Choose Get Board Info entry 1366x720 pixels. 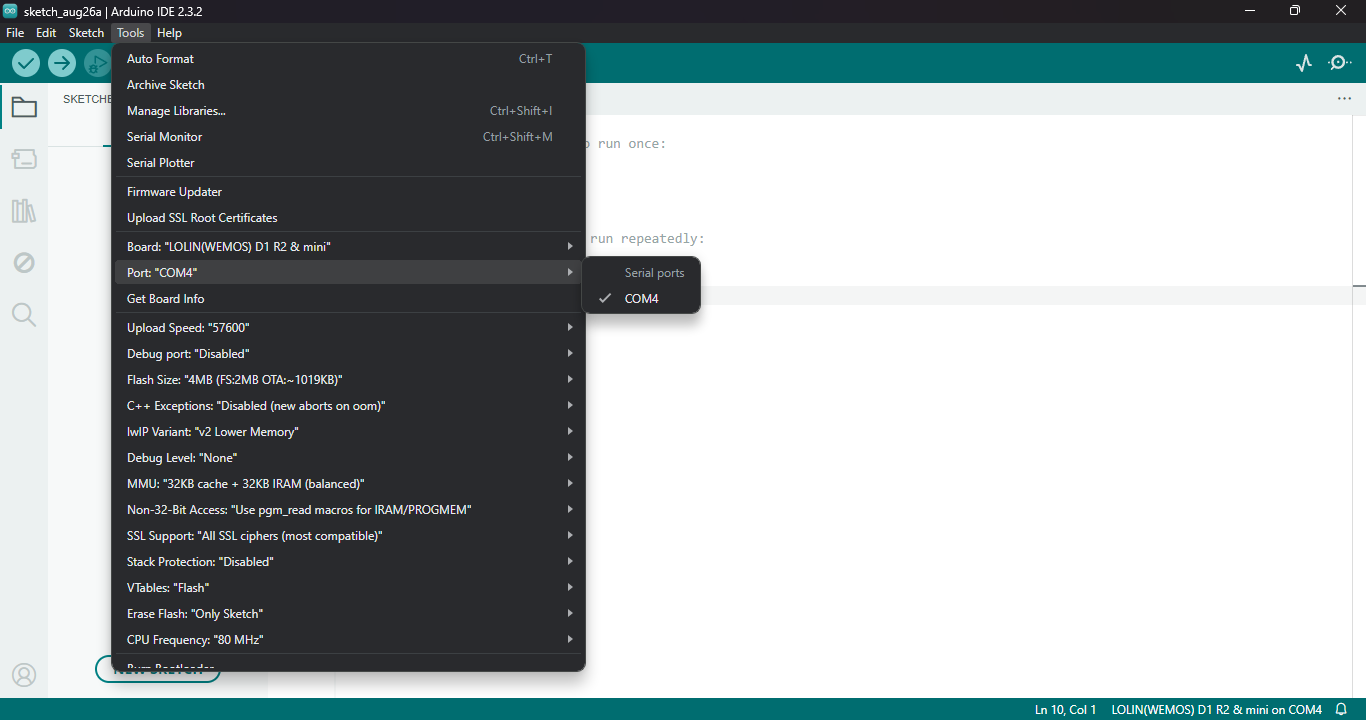point(348,299)
